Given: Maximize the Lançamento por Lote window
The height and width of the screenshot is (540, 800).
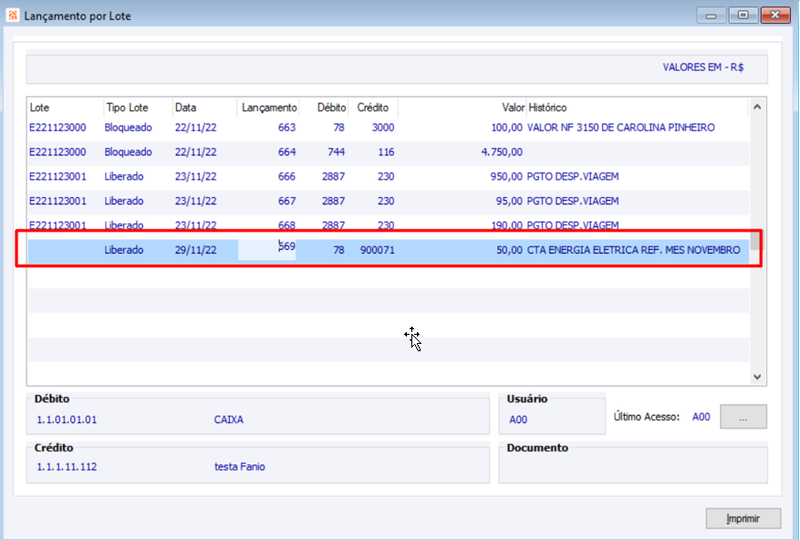Looking at the screenshot, I should coord(743,15).
